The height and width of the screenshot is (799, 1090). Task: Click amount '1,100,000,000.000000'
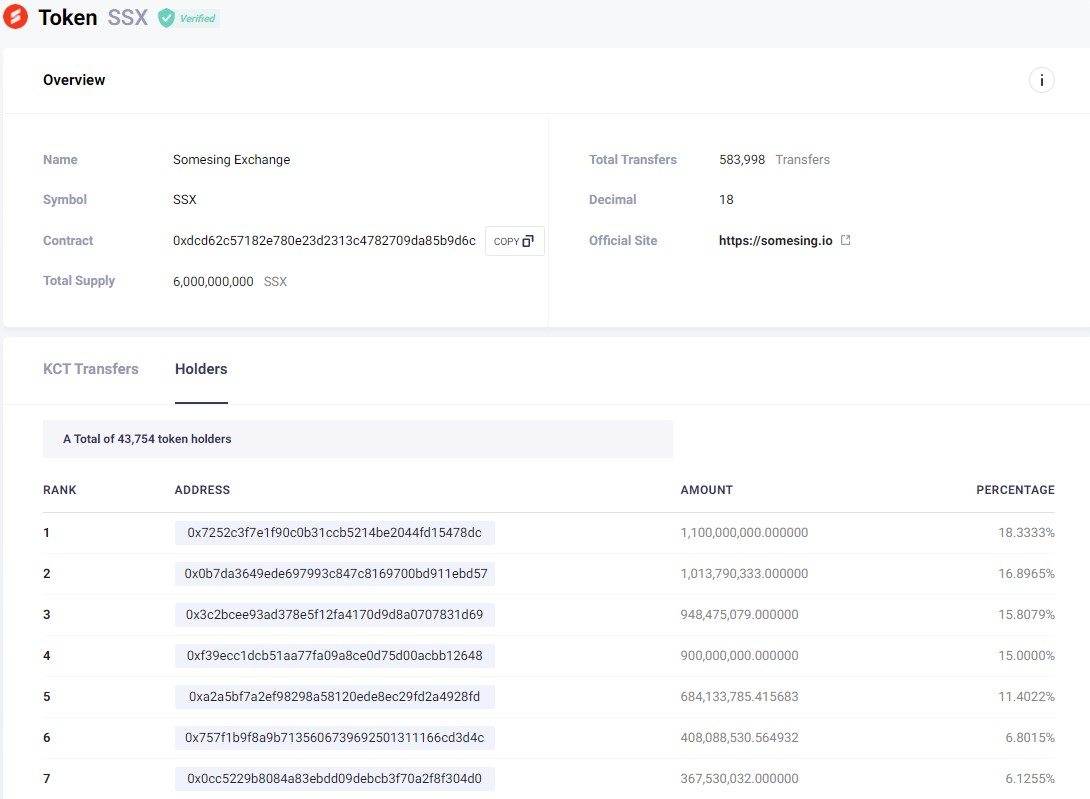[x=744, y=533]
